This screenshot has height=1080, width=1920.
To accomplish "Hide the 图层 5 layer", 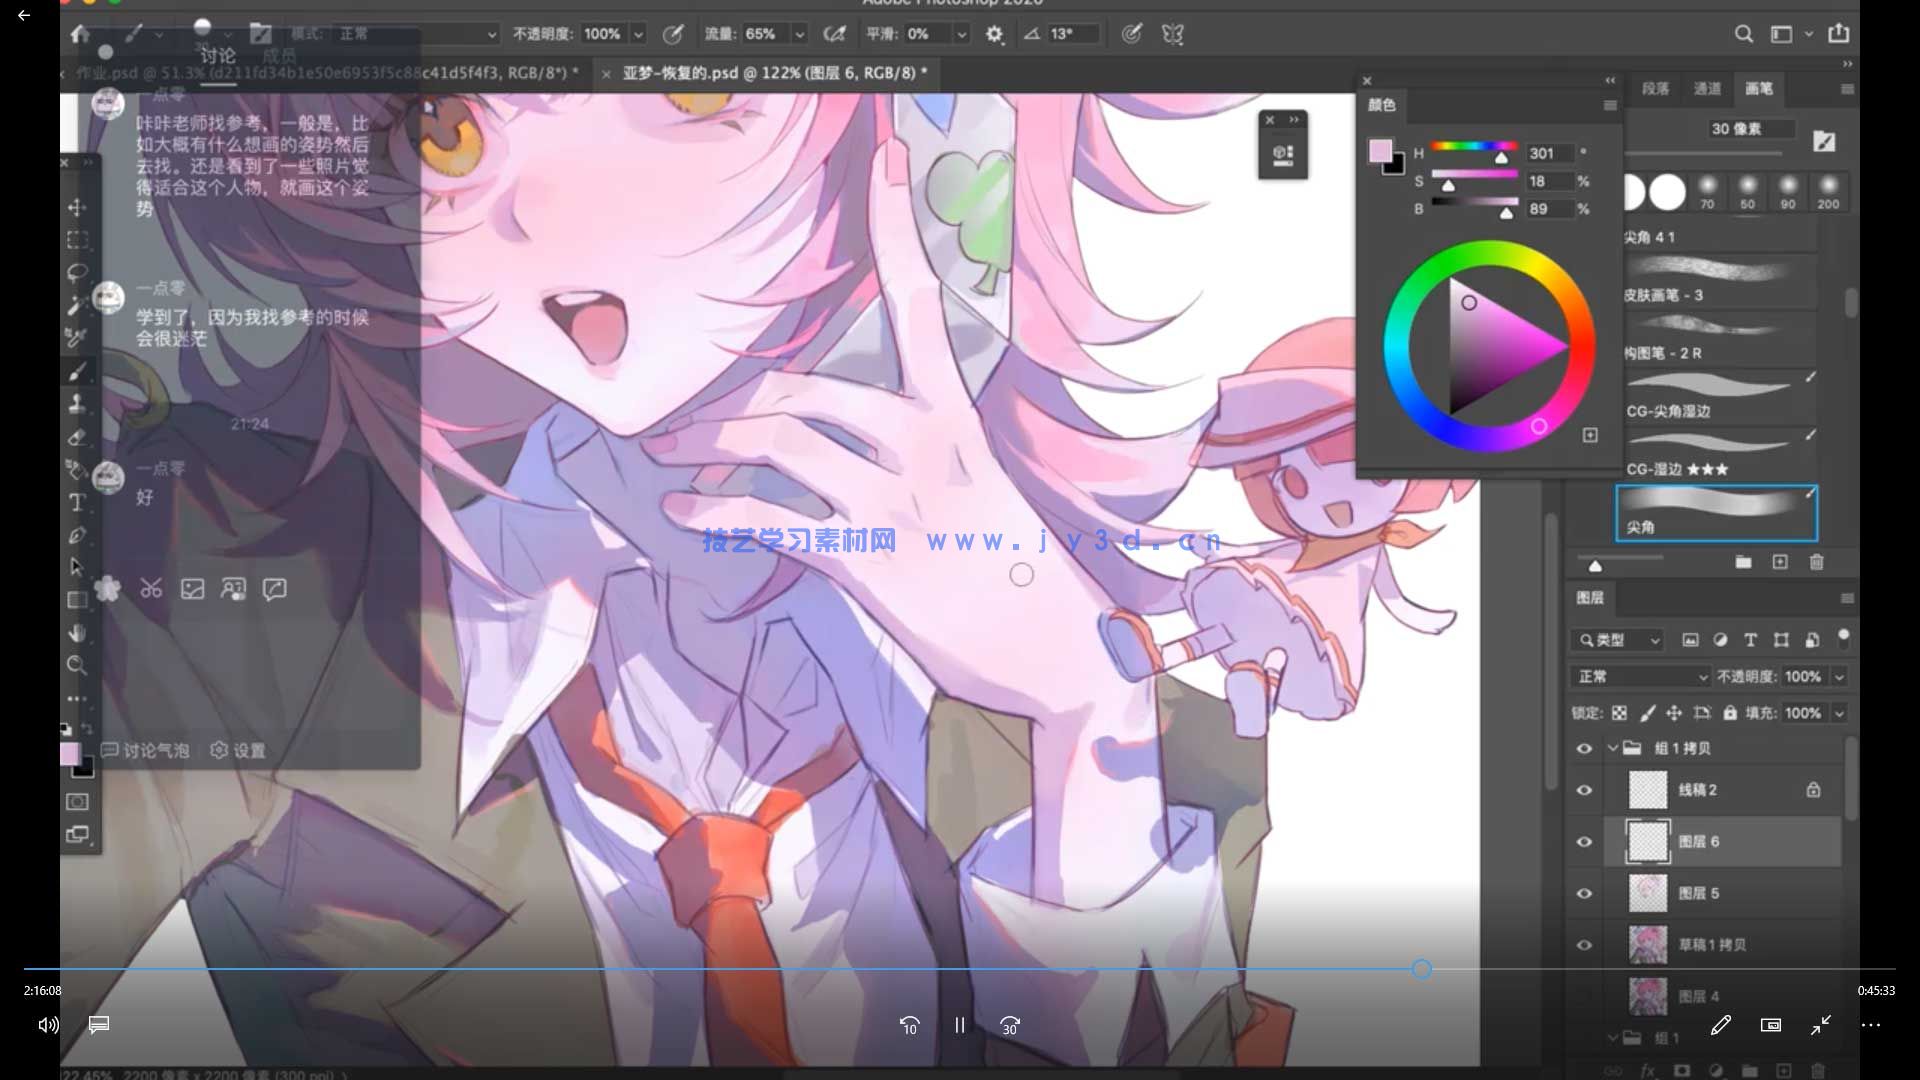I will pos(1584,893).
